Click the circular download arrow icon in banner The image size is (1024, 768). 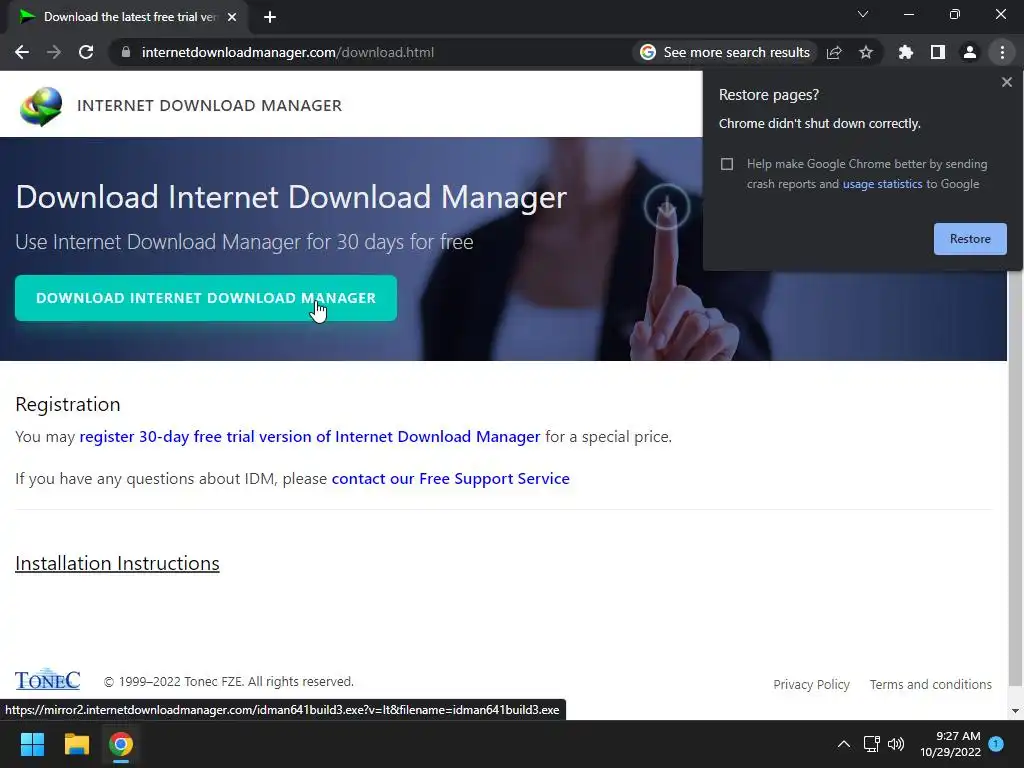666,207
